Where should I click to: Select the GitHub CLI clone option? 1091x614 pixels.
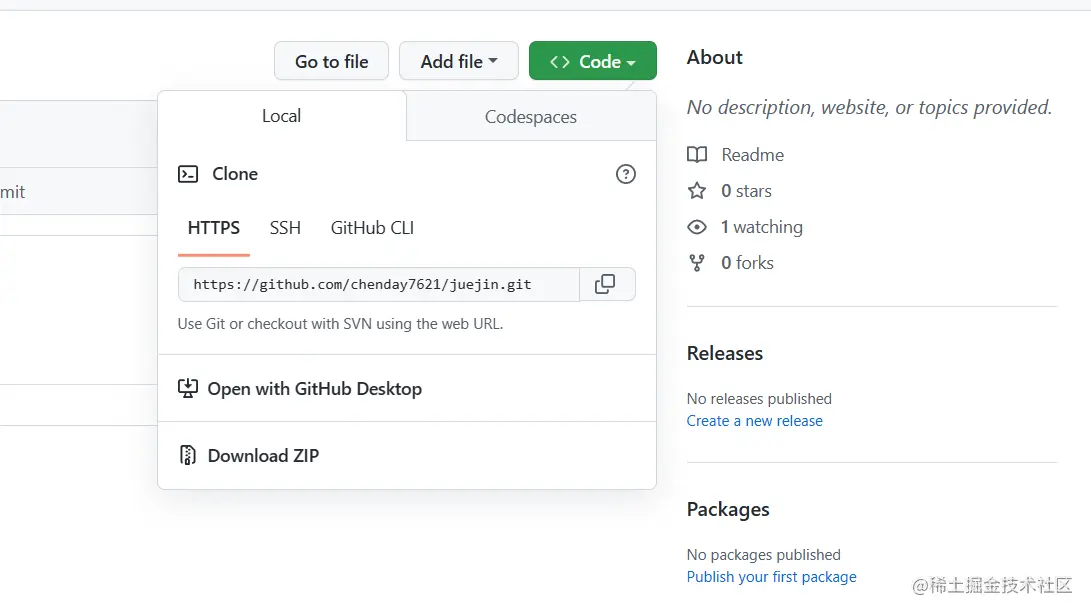(x=372, y=228)
